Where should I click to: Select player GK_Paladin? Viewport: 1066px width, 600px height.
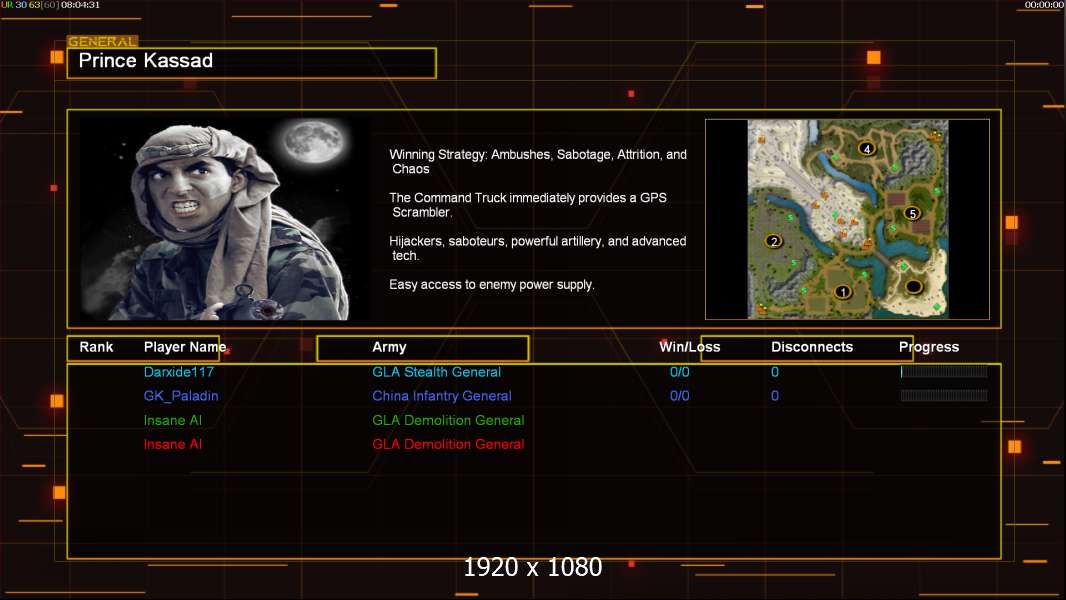(181, 396)
